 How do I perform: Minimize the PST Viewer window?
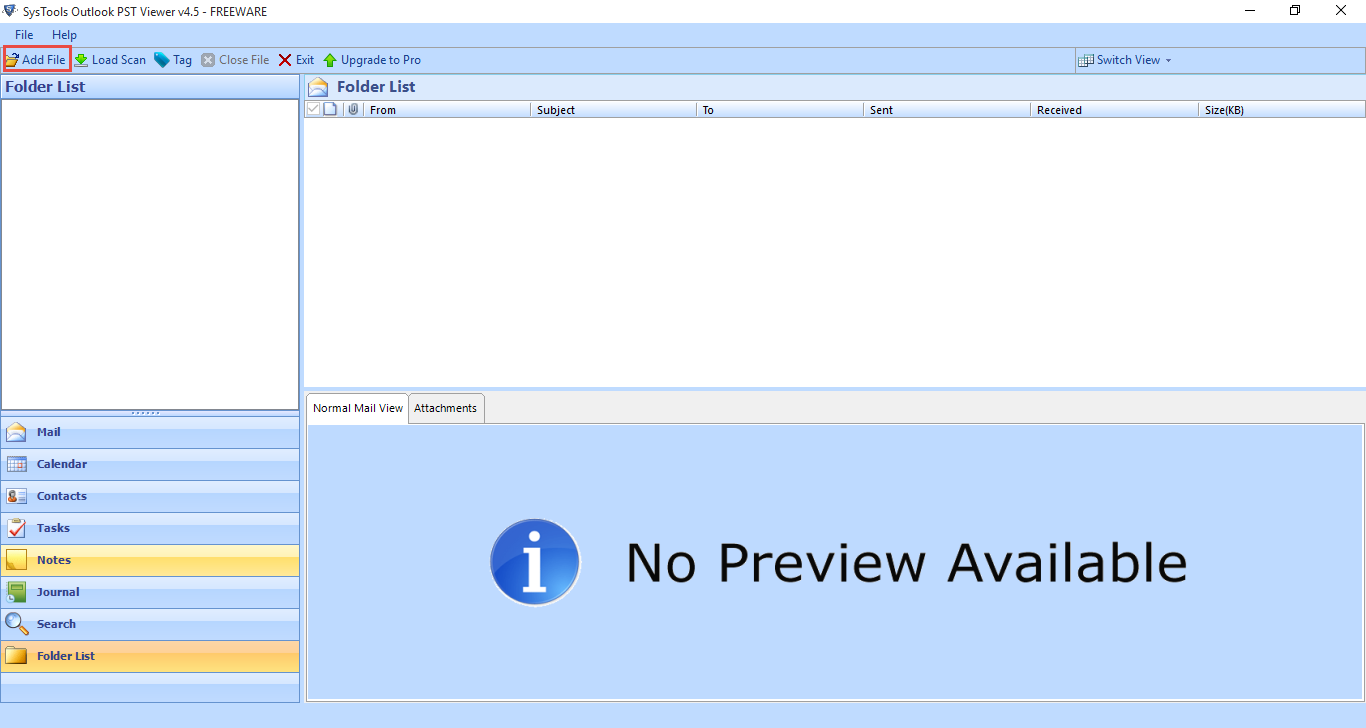[x=1250, y=11]
